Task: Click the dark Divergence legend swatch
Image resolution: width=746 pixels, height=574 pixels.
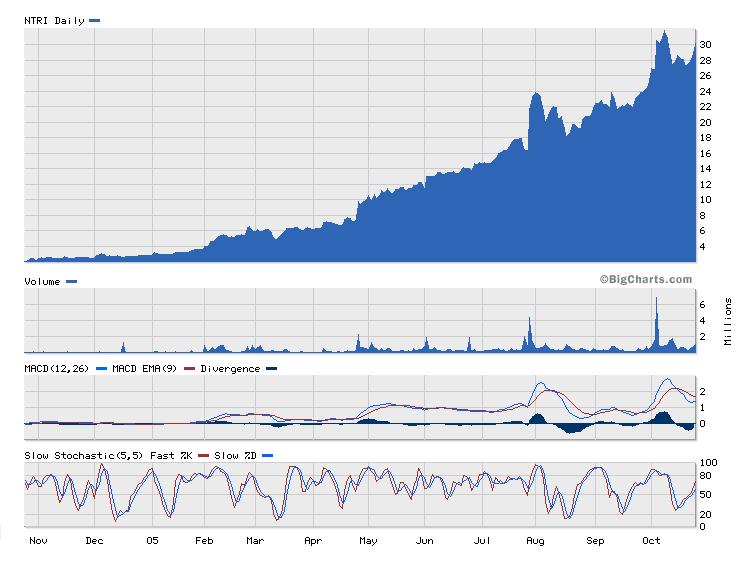Action: point(272,369)
